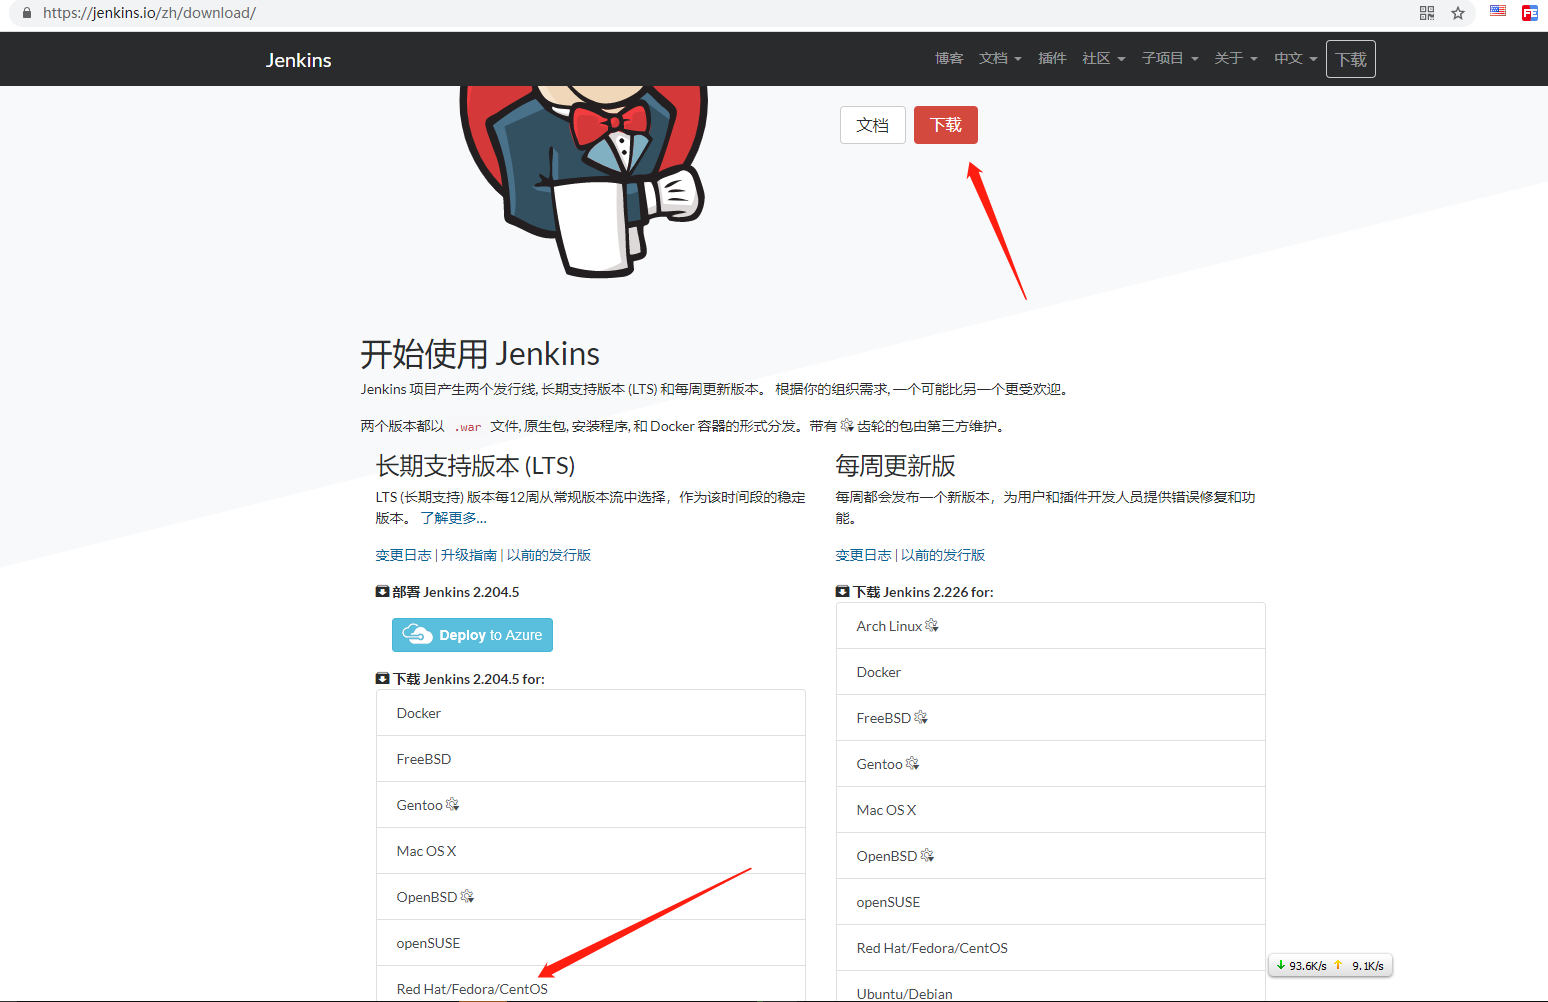Image resolution: width=1548 pixels, height=1002 pixels.
Task: Select Mac OS X in the LTS list
Action: pyautogui.click(x=591, y=851)
